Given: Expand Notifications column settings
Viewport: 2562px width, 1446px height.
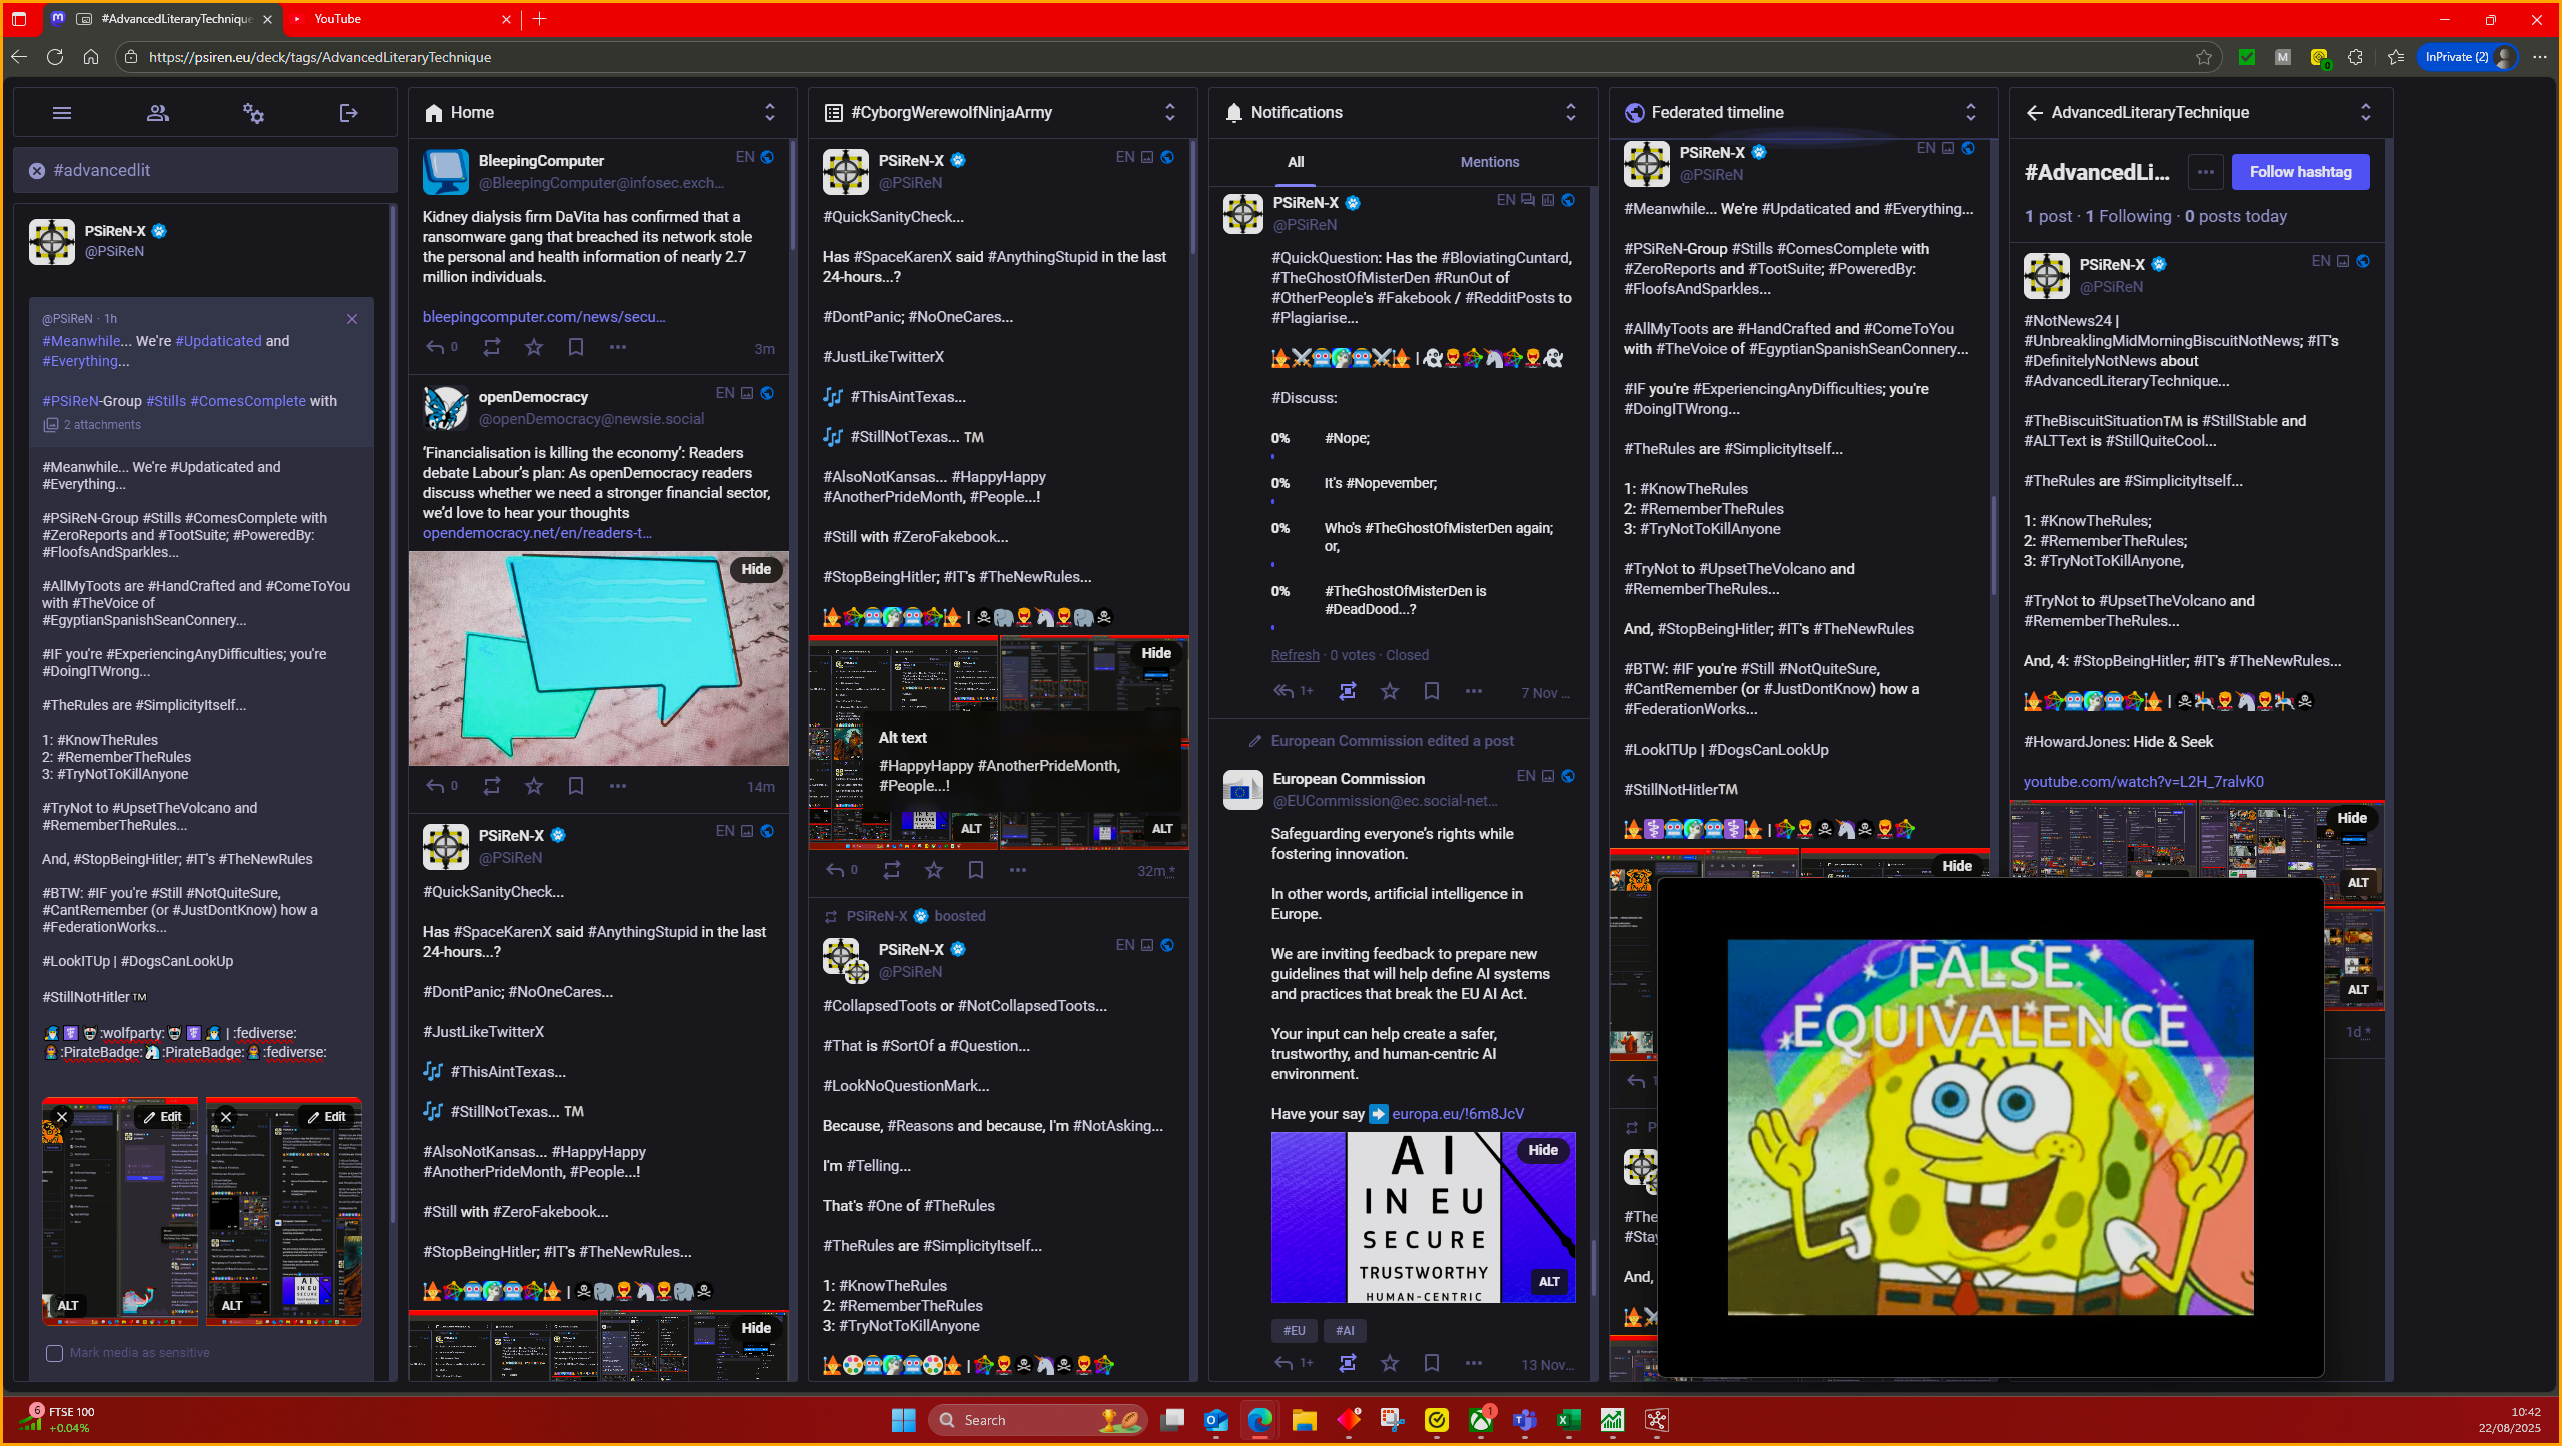Looking at the screenshot, I should click(x=1570, y=112).
